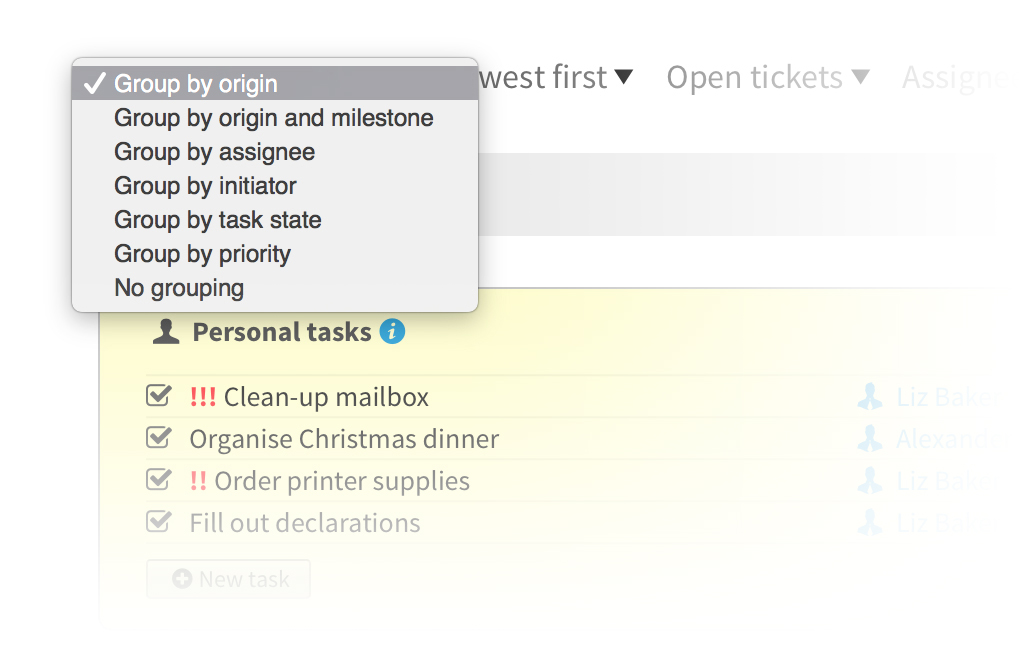Click assignee icon next to Clean-up mailbox
Screen dimensions: 1028x652
pyautogui.click(x=870, y=398)
